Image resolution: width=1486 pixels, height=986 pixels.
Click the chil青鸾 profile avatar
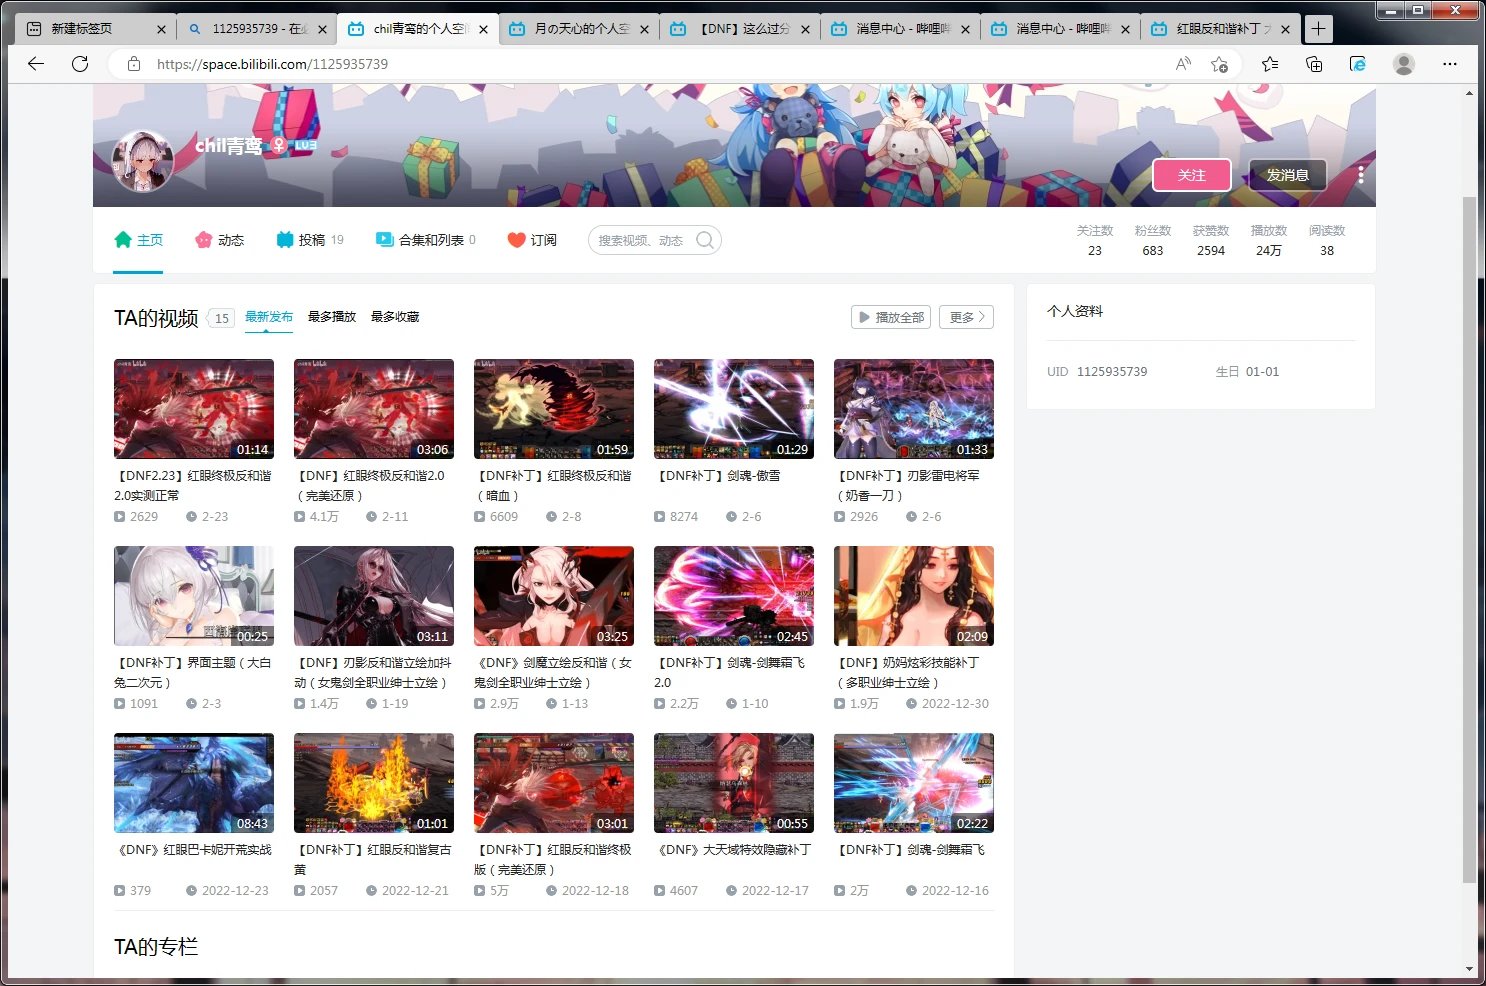(144, 160)
